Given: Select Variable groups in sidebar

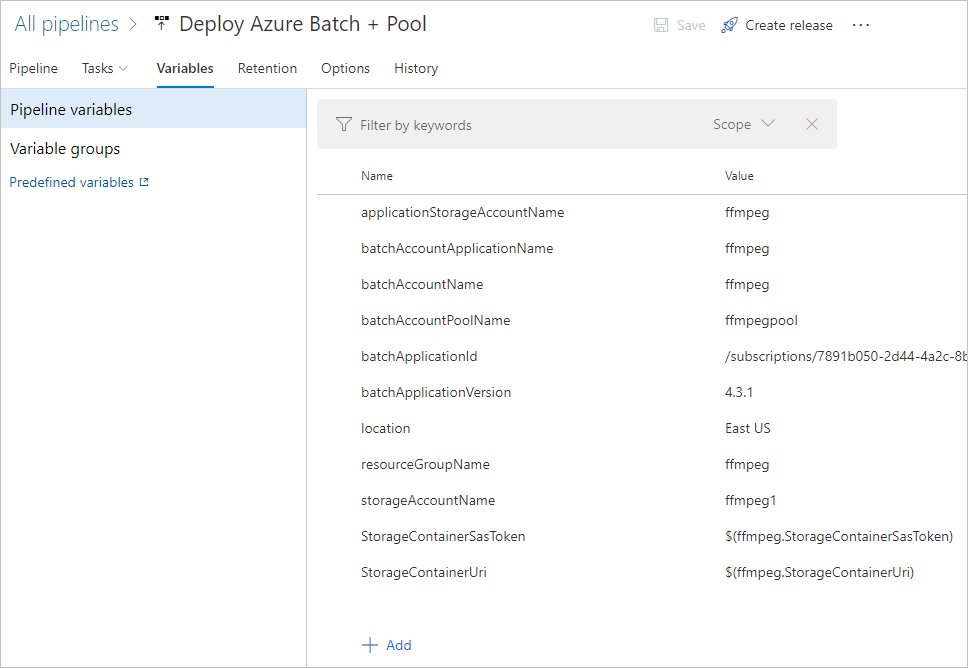Looking at the screenshot, I should click(65, 149).
